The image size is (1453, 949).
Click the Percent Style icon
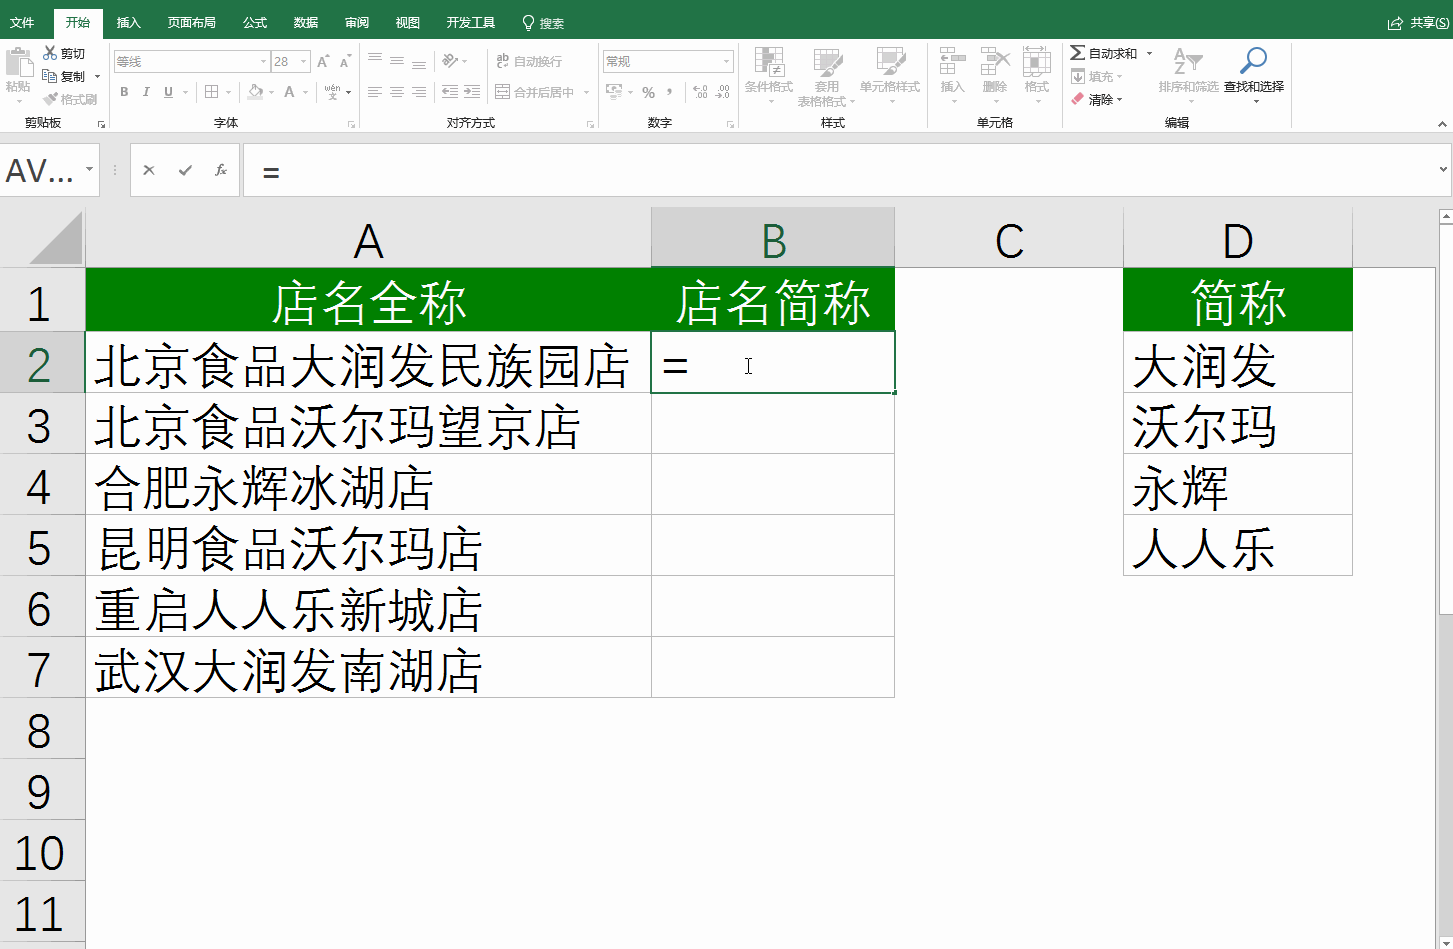pos(648,92)
